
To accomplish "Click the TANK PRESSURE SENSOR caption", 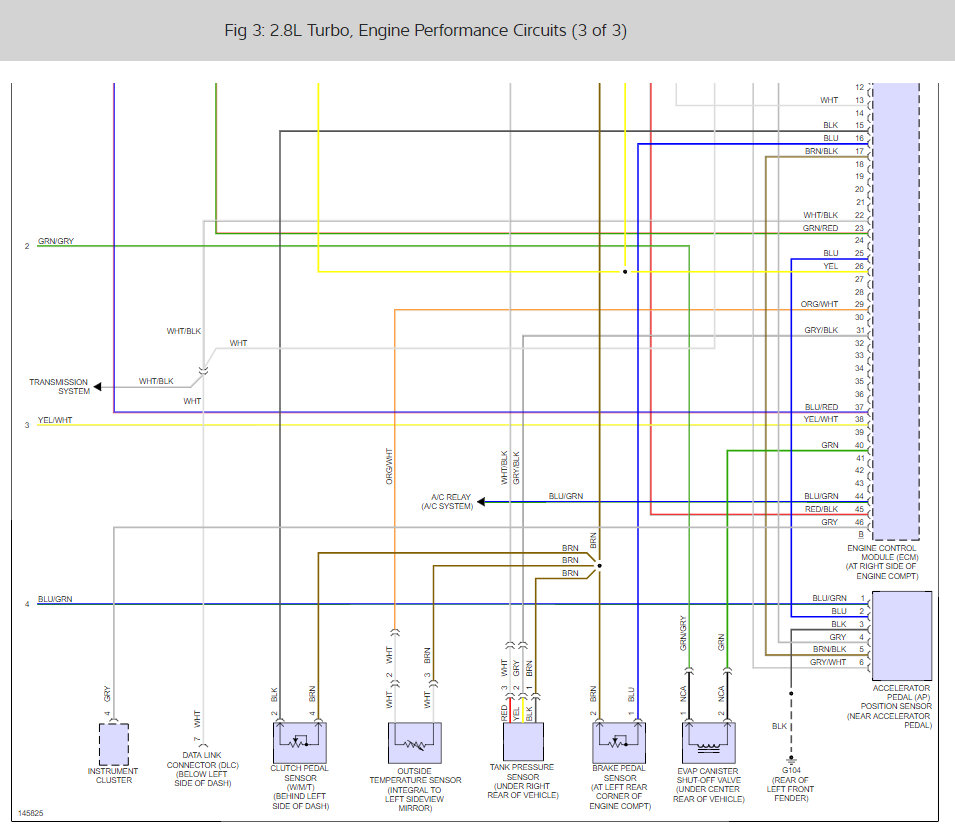I will click(x=523, y=781).
